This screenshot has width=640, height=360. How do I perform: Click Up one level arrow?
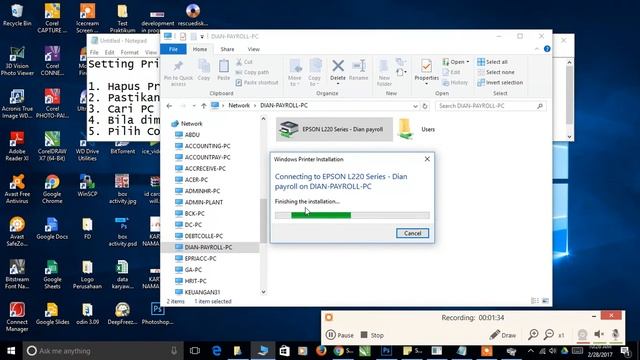point(203,106)
